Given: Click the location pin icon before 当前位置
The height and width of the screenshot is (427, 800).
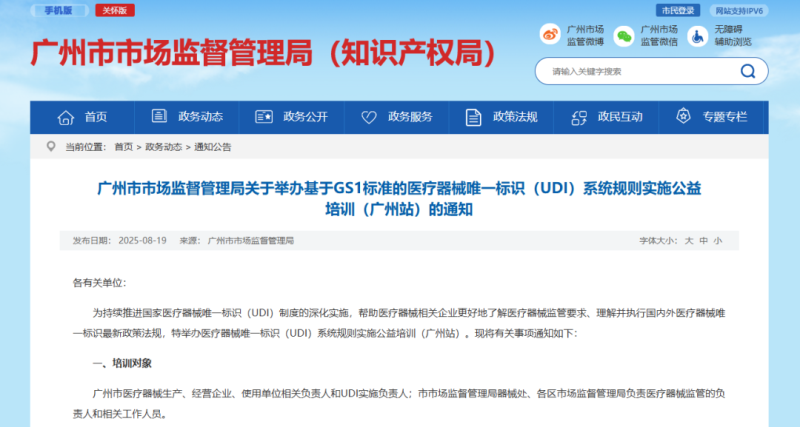Looking at the screenshot, I should [x=50, y=147].
